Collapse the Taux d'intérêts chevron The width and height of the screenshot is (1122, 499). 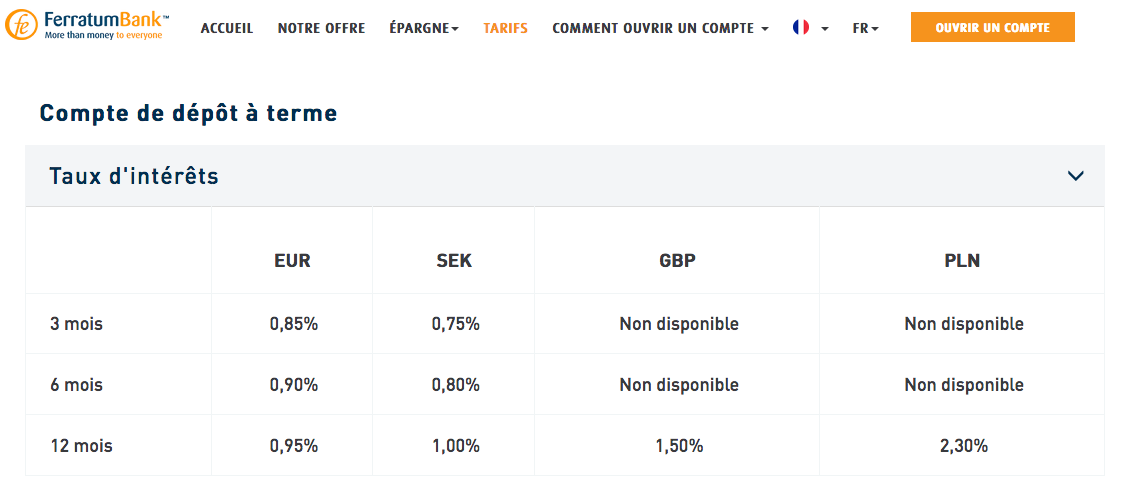click(1075, 176)
